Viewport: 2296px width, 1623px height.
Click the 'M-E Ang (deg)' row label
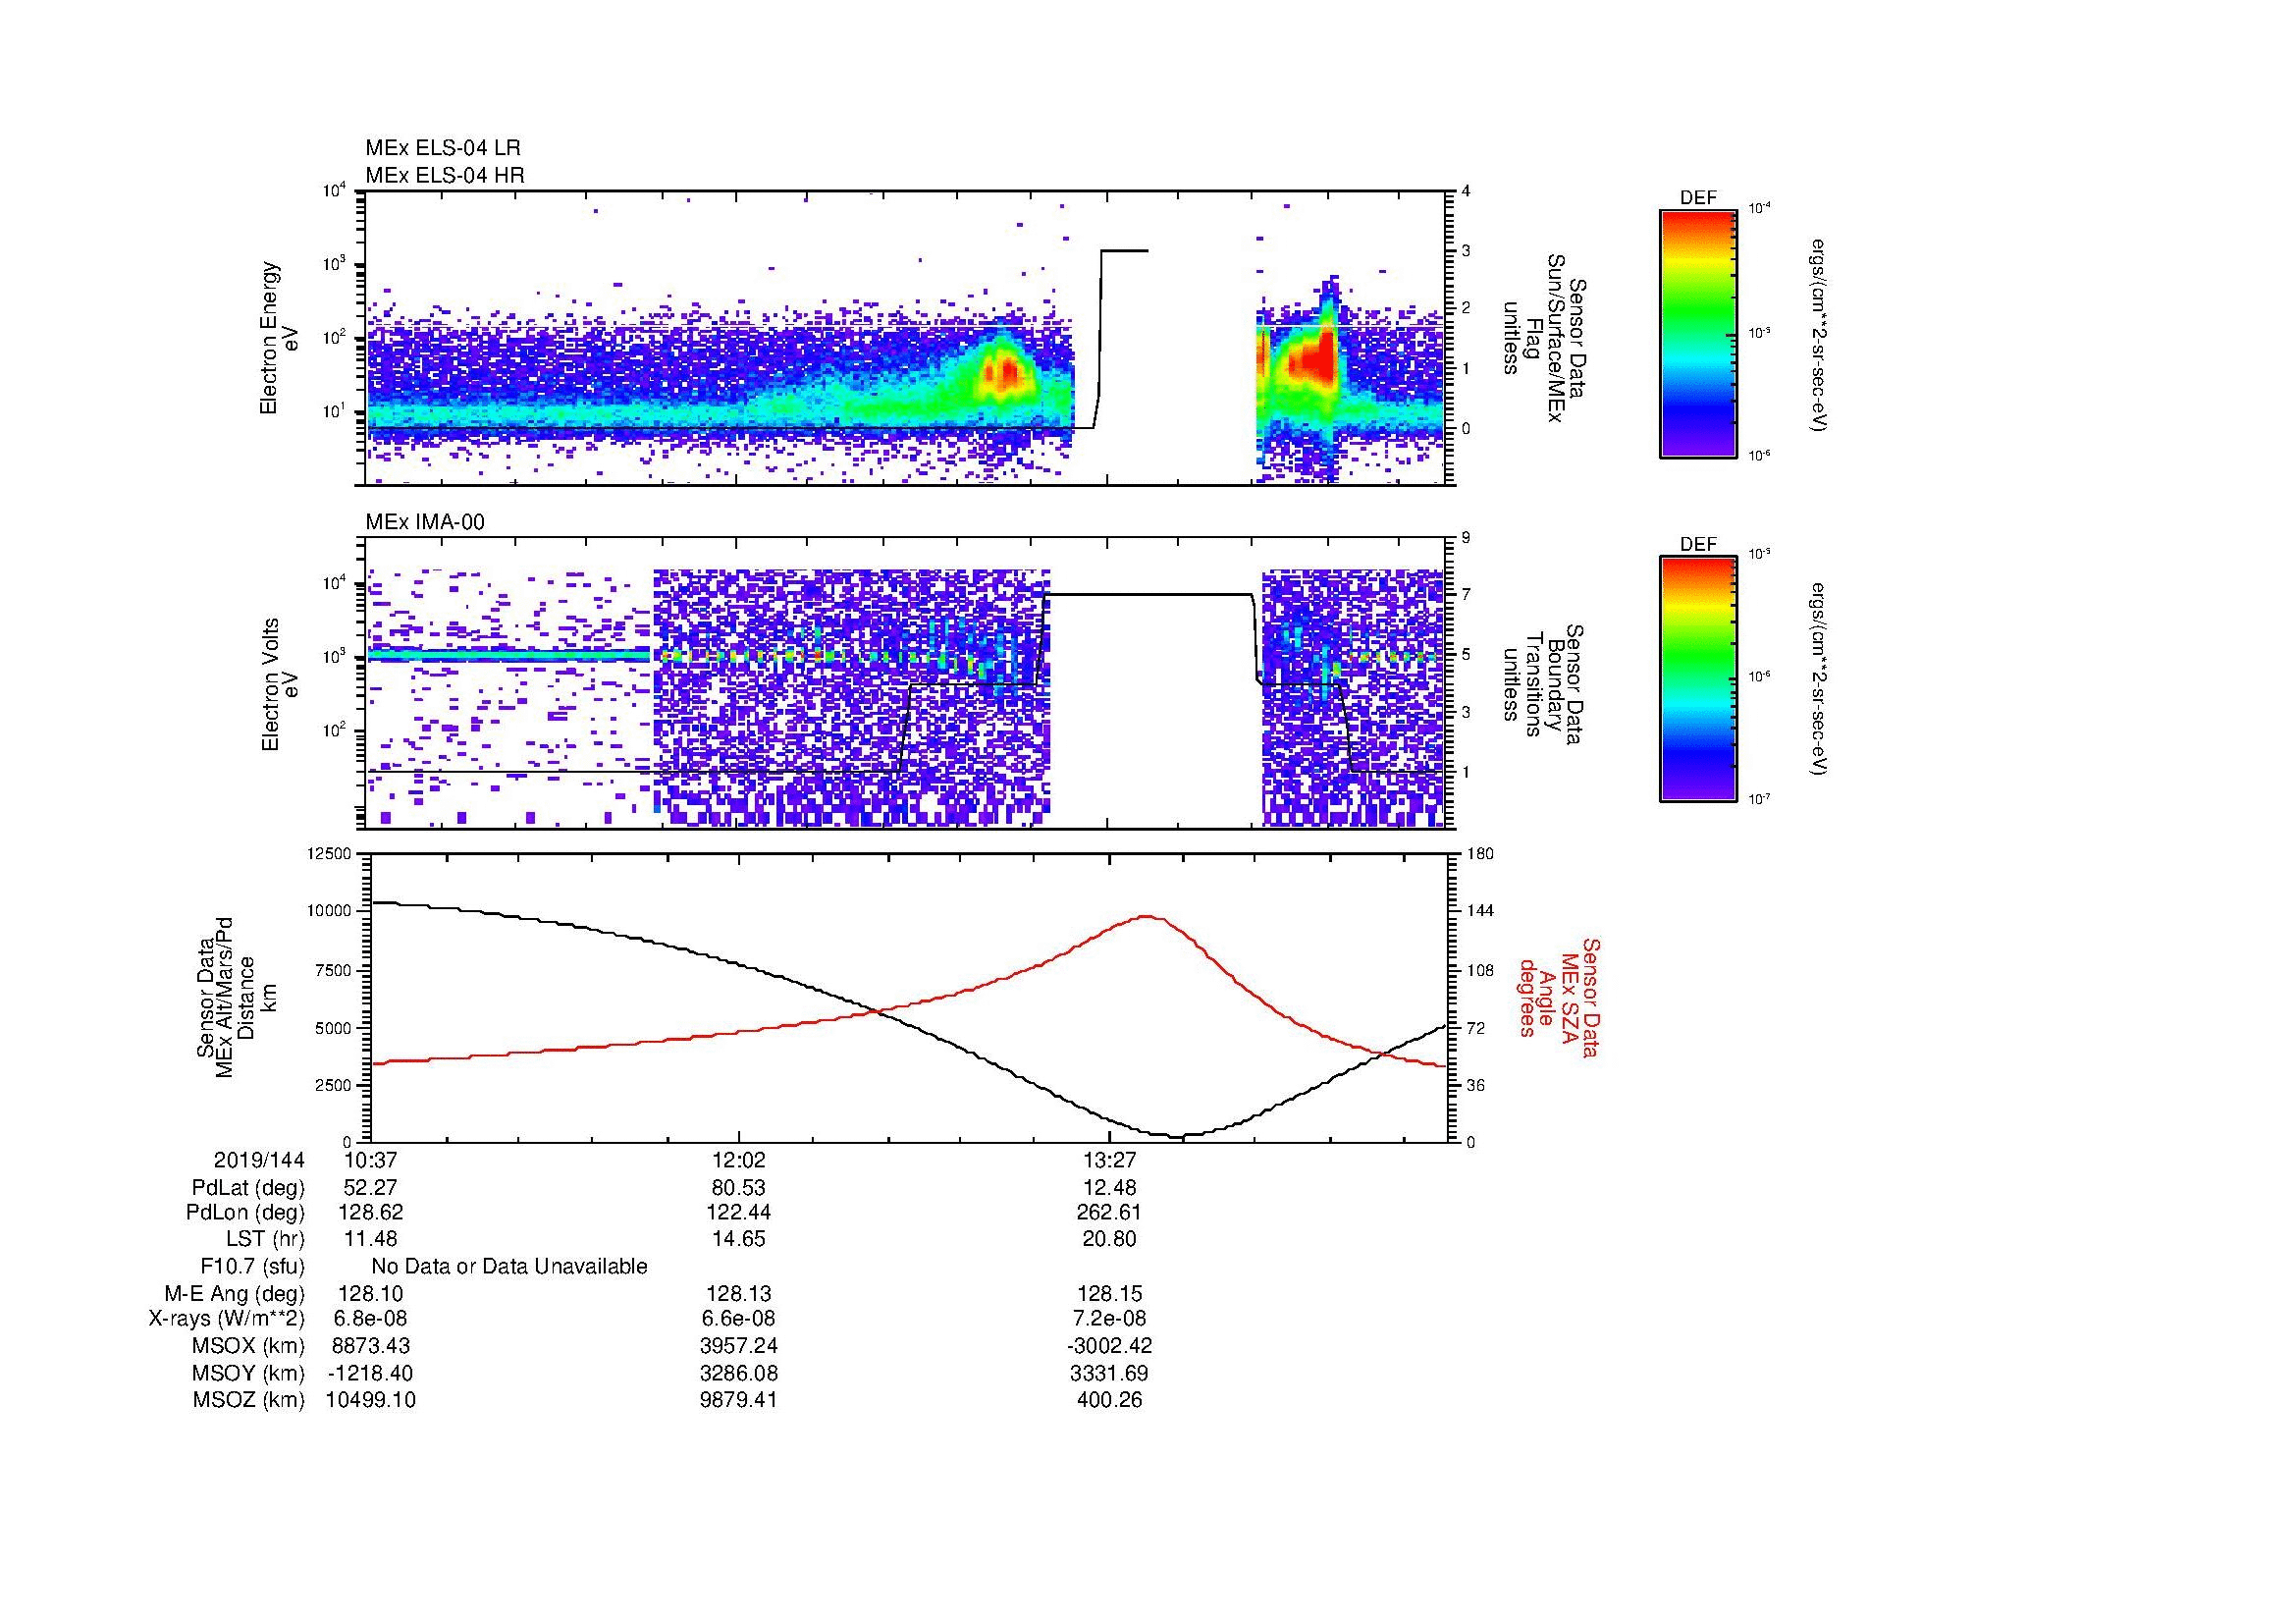point(235,1293)
